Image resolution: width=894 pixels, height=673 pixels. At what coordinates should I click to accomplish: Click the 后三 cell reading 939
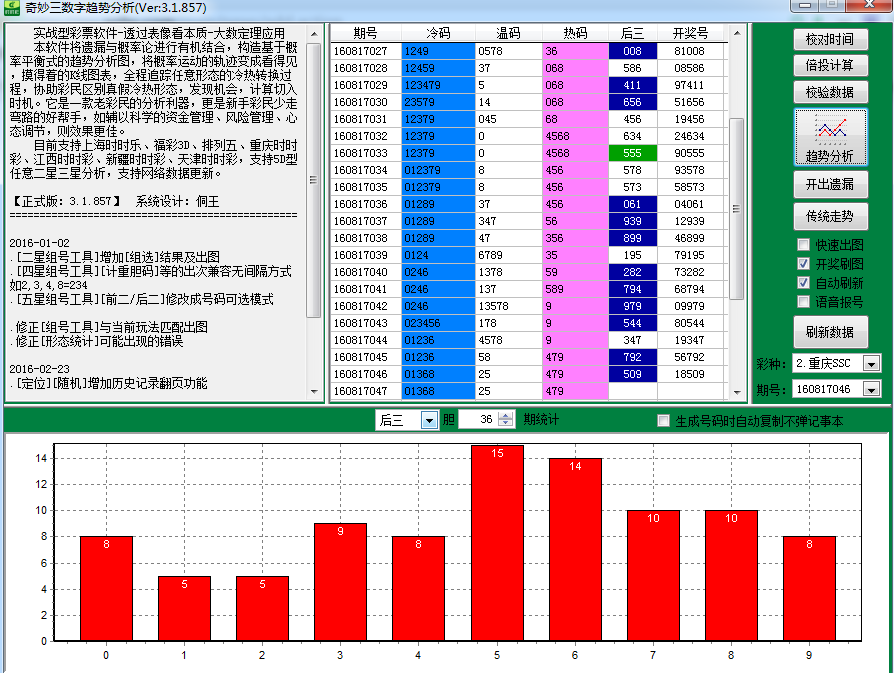click(632, 221)
